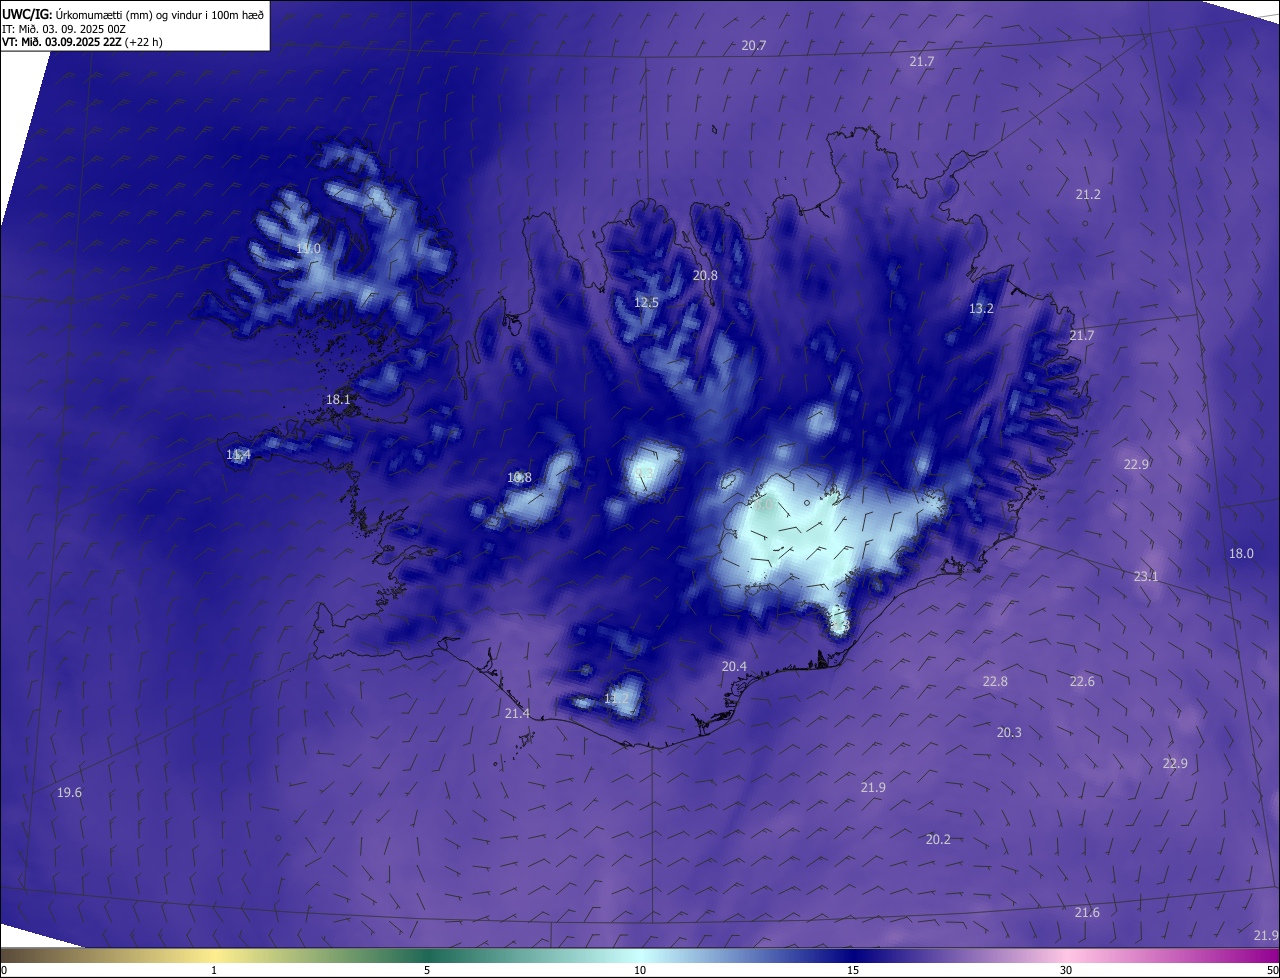The height and width of the screenshot is (978, 1280).
Task: Click the 19.6 value label
Action: click(x=69, y=792)
